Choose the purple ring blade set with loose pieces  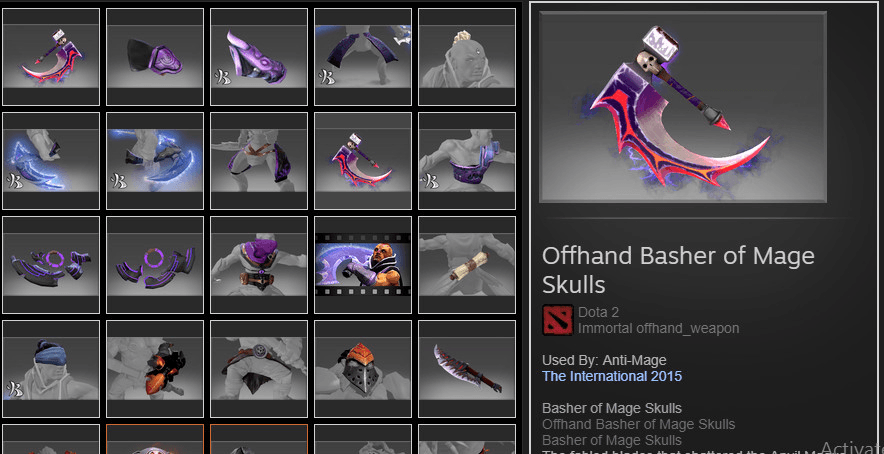51,265
